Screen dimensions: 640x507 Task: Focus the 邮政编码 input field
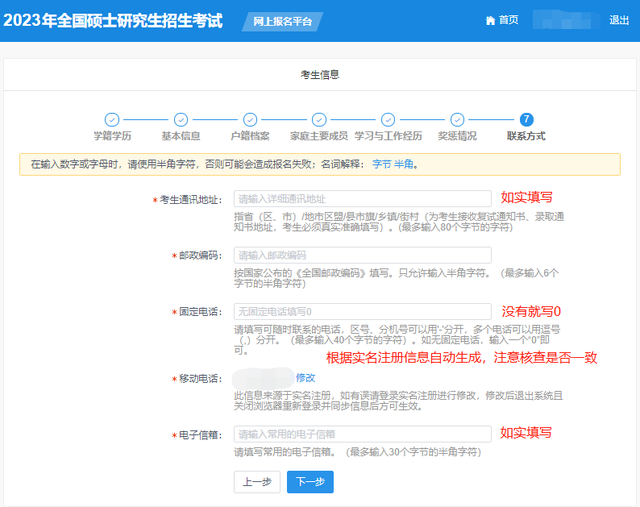pos(362,255)
